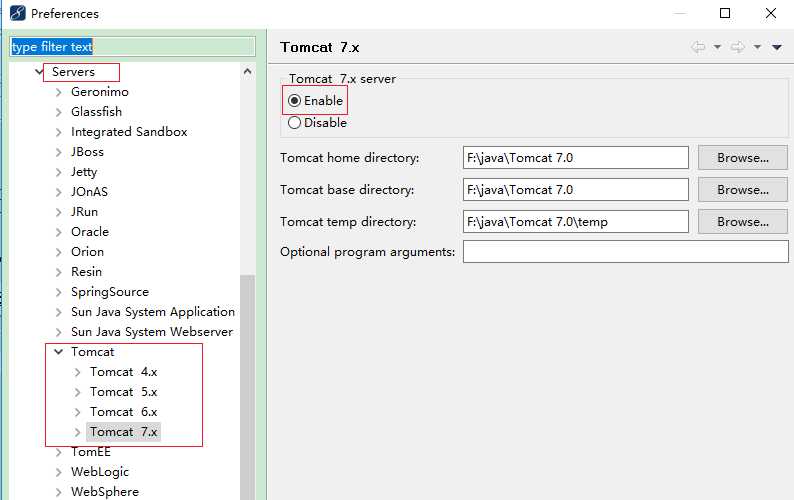Viewport: 794px width, 500px height.
Task: Select Sun Java System Application item
Action: tap(153, 312)
